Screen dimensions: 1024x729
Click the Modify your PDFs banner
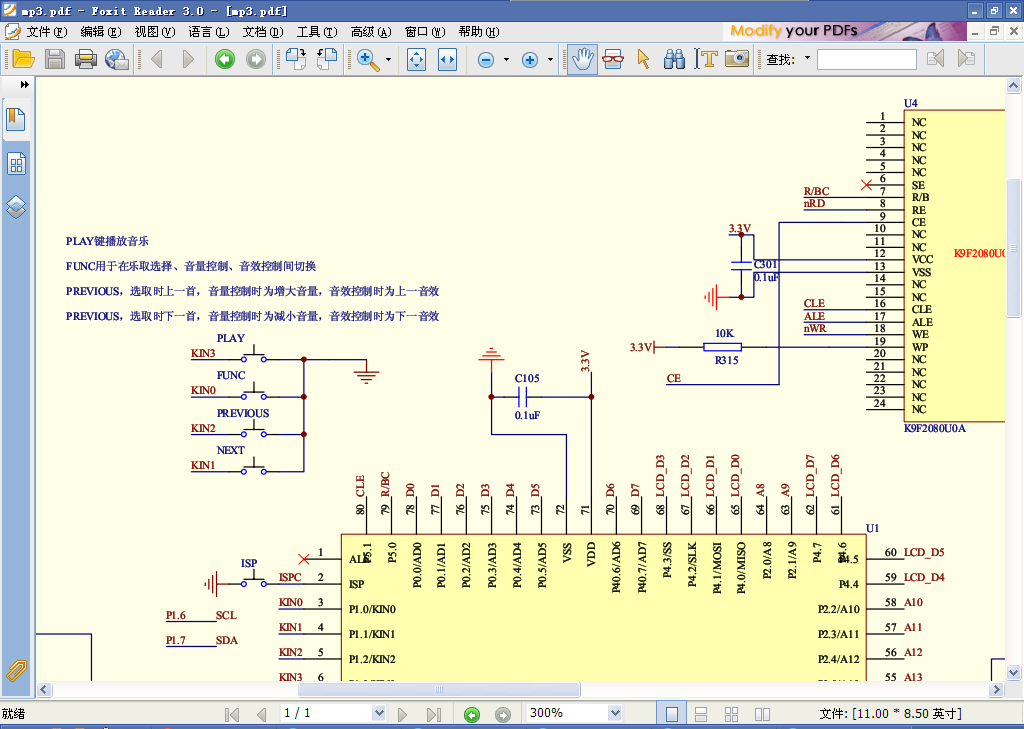click(844, 31)
